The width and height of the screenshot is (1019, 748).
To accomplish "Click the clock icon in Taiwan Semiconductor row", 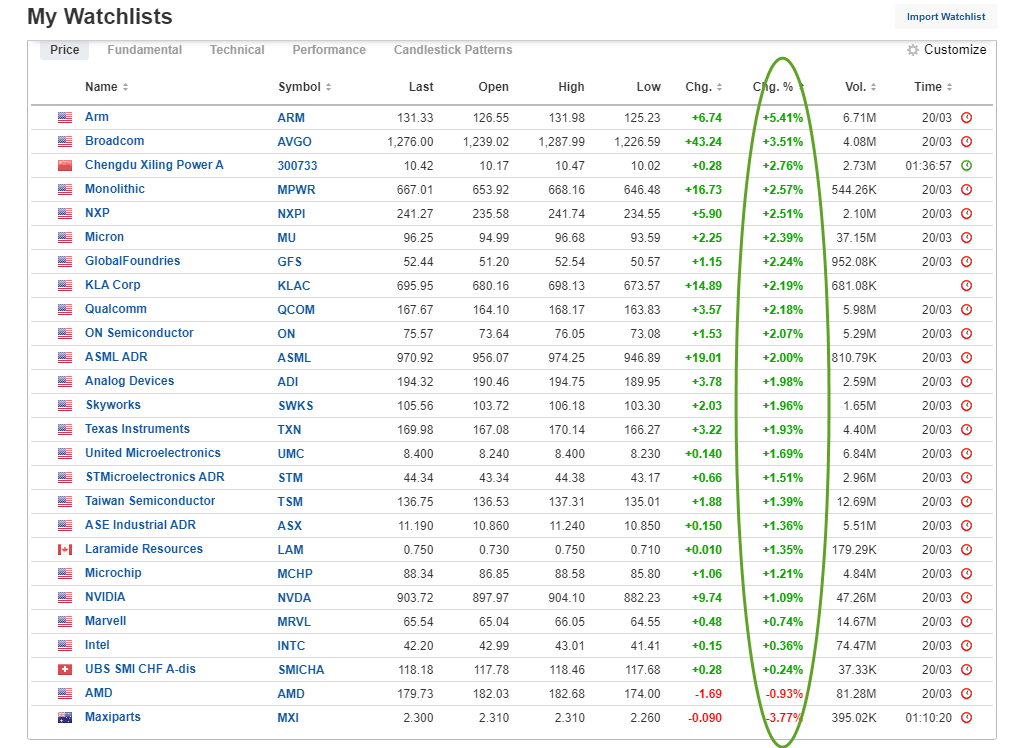I will [x=966, y=502].
